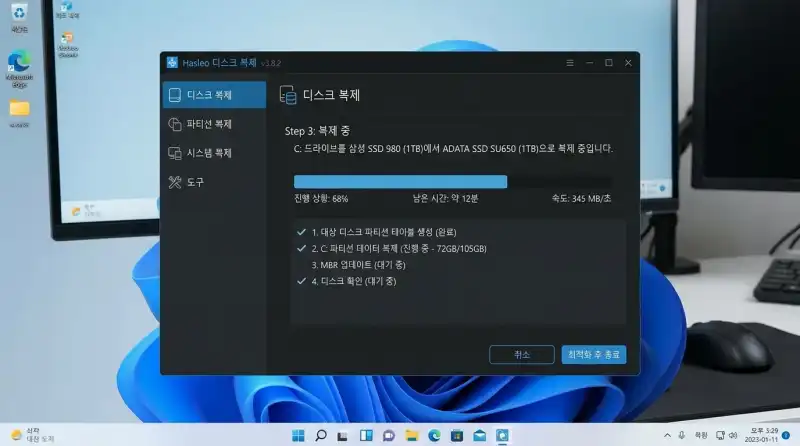Click the step 2 C partition copy checkmark
Viewport: 800px width, 446px height.
click(x=301, y=248)
